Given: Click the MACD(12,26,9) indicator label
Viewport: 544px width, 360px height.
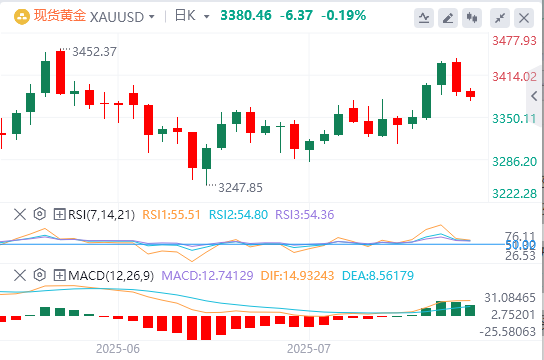Looking at the screenshot, I should [x=111, y=276].
